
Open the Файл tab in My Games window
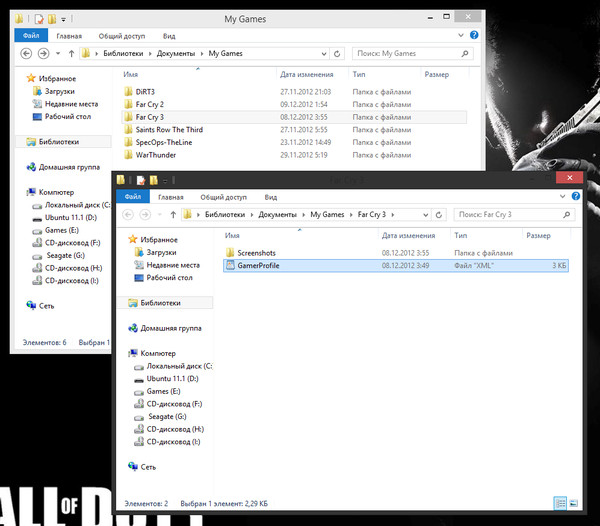pos(31,36)
